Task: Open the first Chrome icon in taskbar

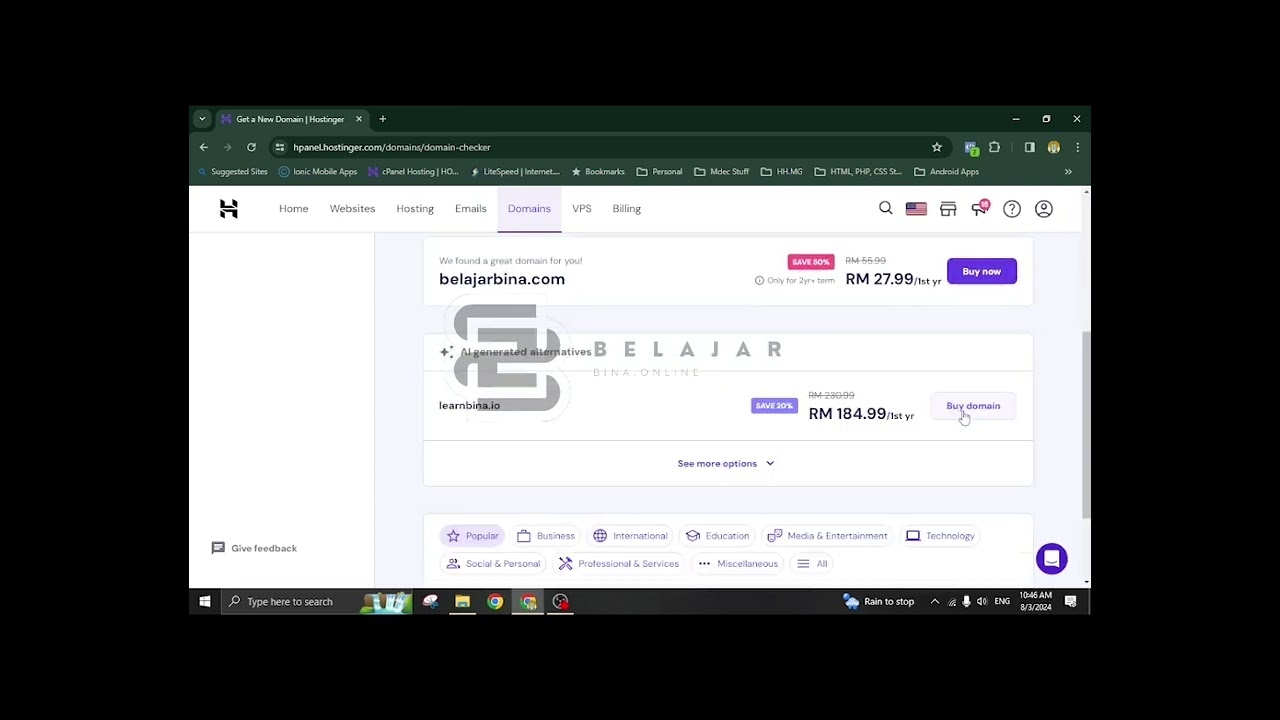Action: 495,601
